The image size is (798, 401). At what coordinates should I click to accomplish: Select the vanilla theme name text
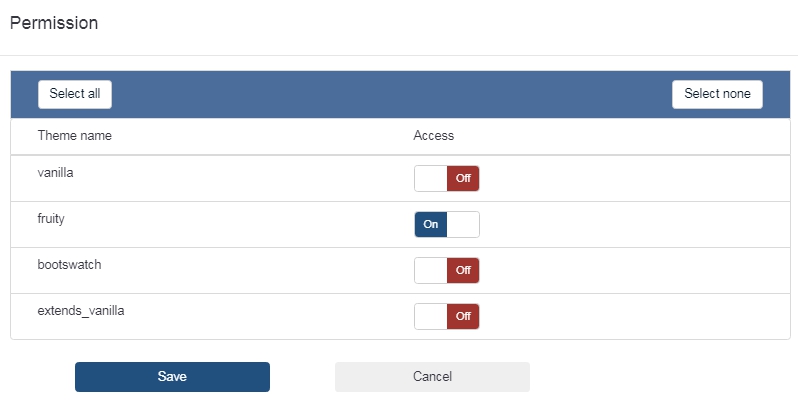point(56,173)
